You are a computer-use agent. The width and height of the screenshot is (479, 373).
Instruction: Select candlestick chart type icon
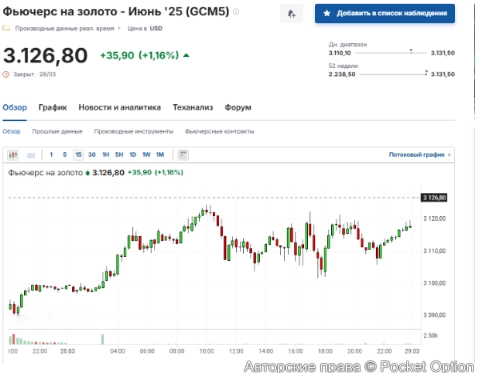13,155
